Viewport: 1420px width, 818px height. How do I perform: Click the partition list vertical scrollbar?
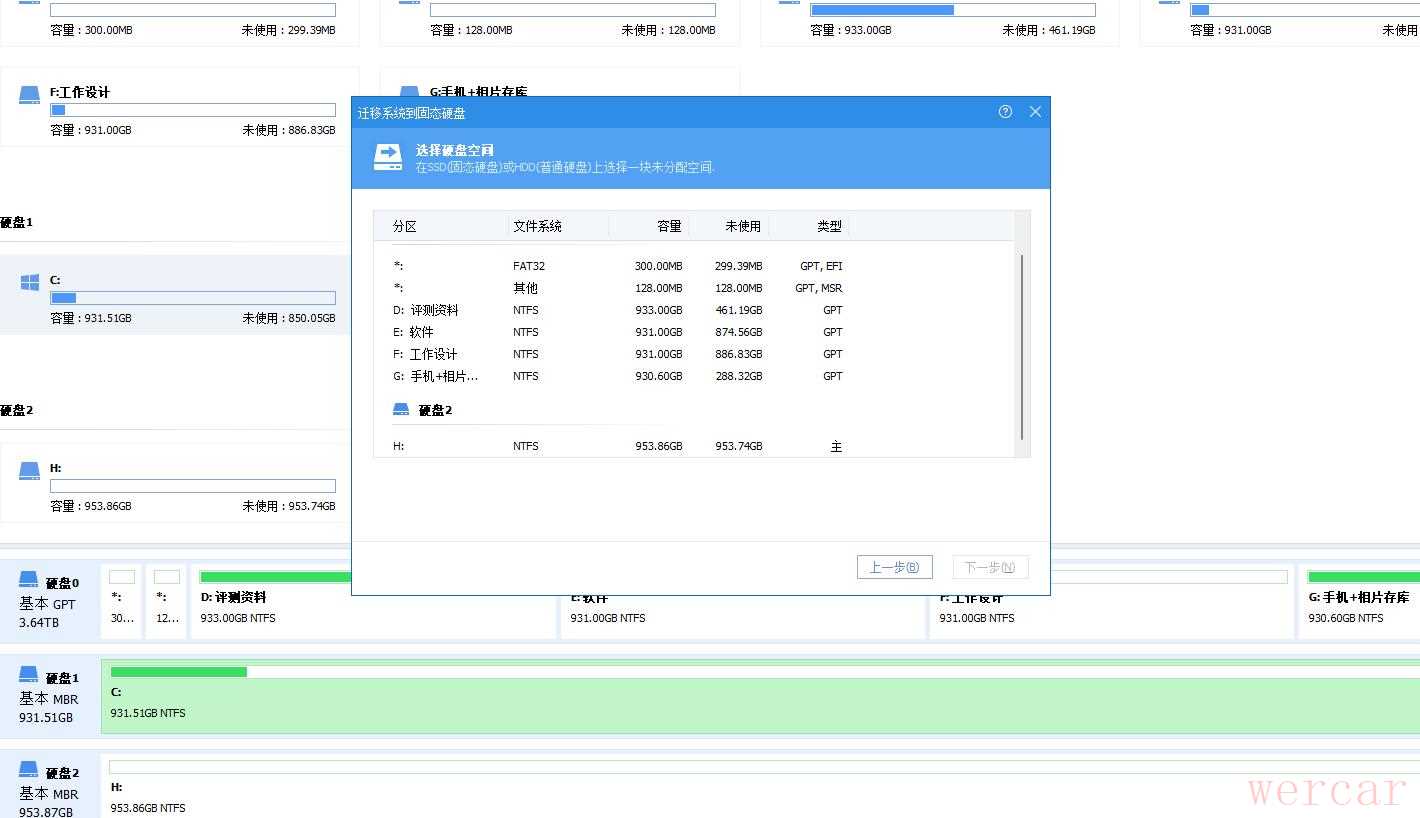point(1021,345)
